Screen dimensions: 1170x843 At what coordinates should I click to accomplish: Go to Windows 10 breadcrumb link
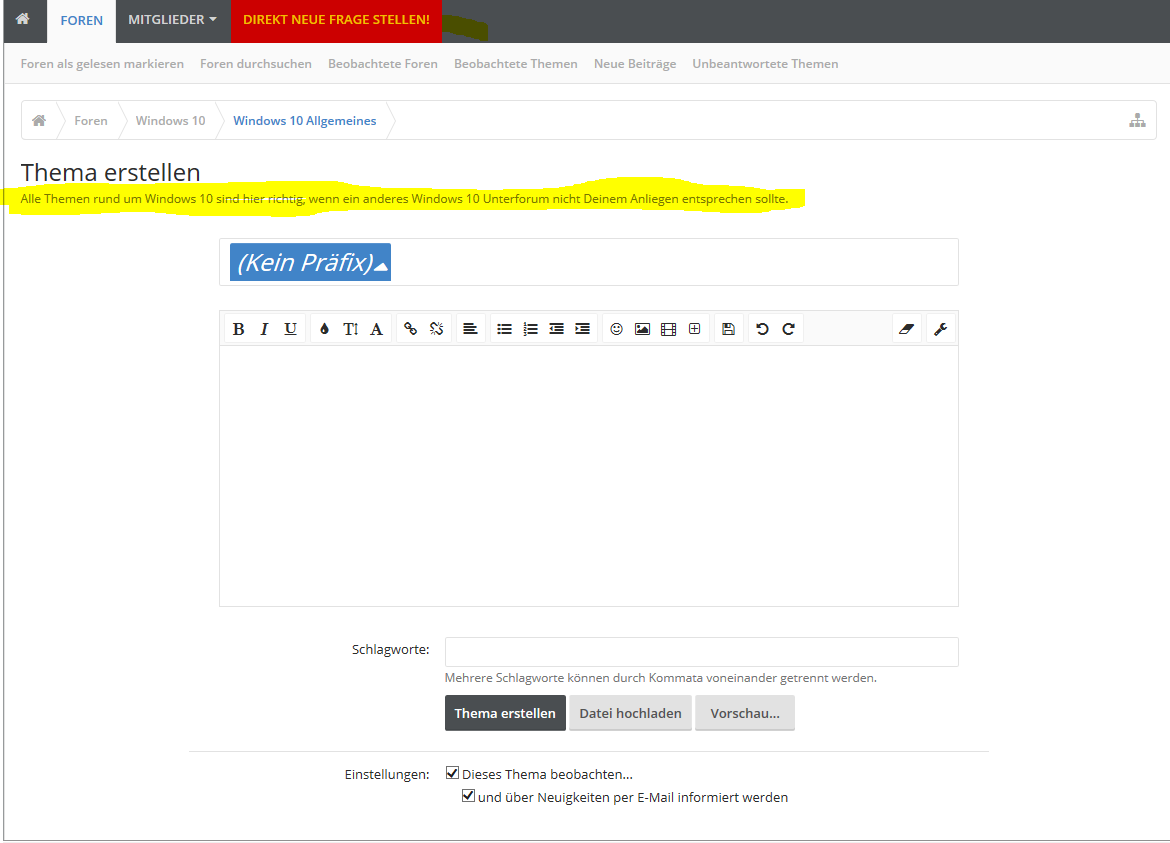coord(170,121)
